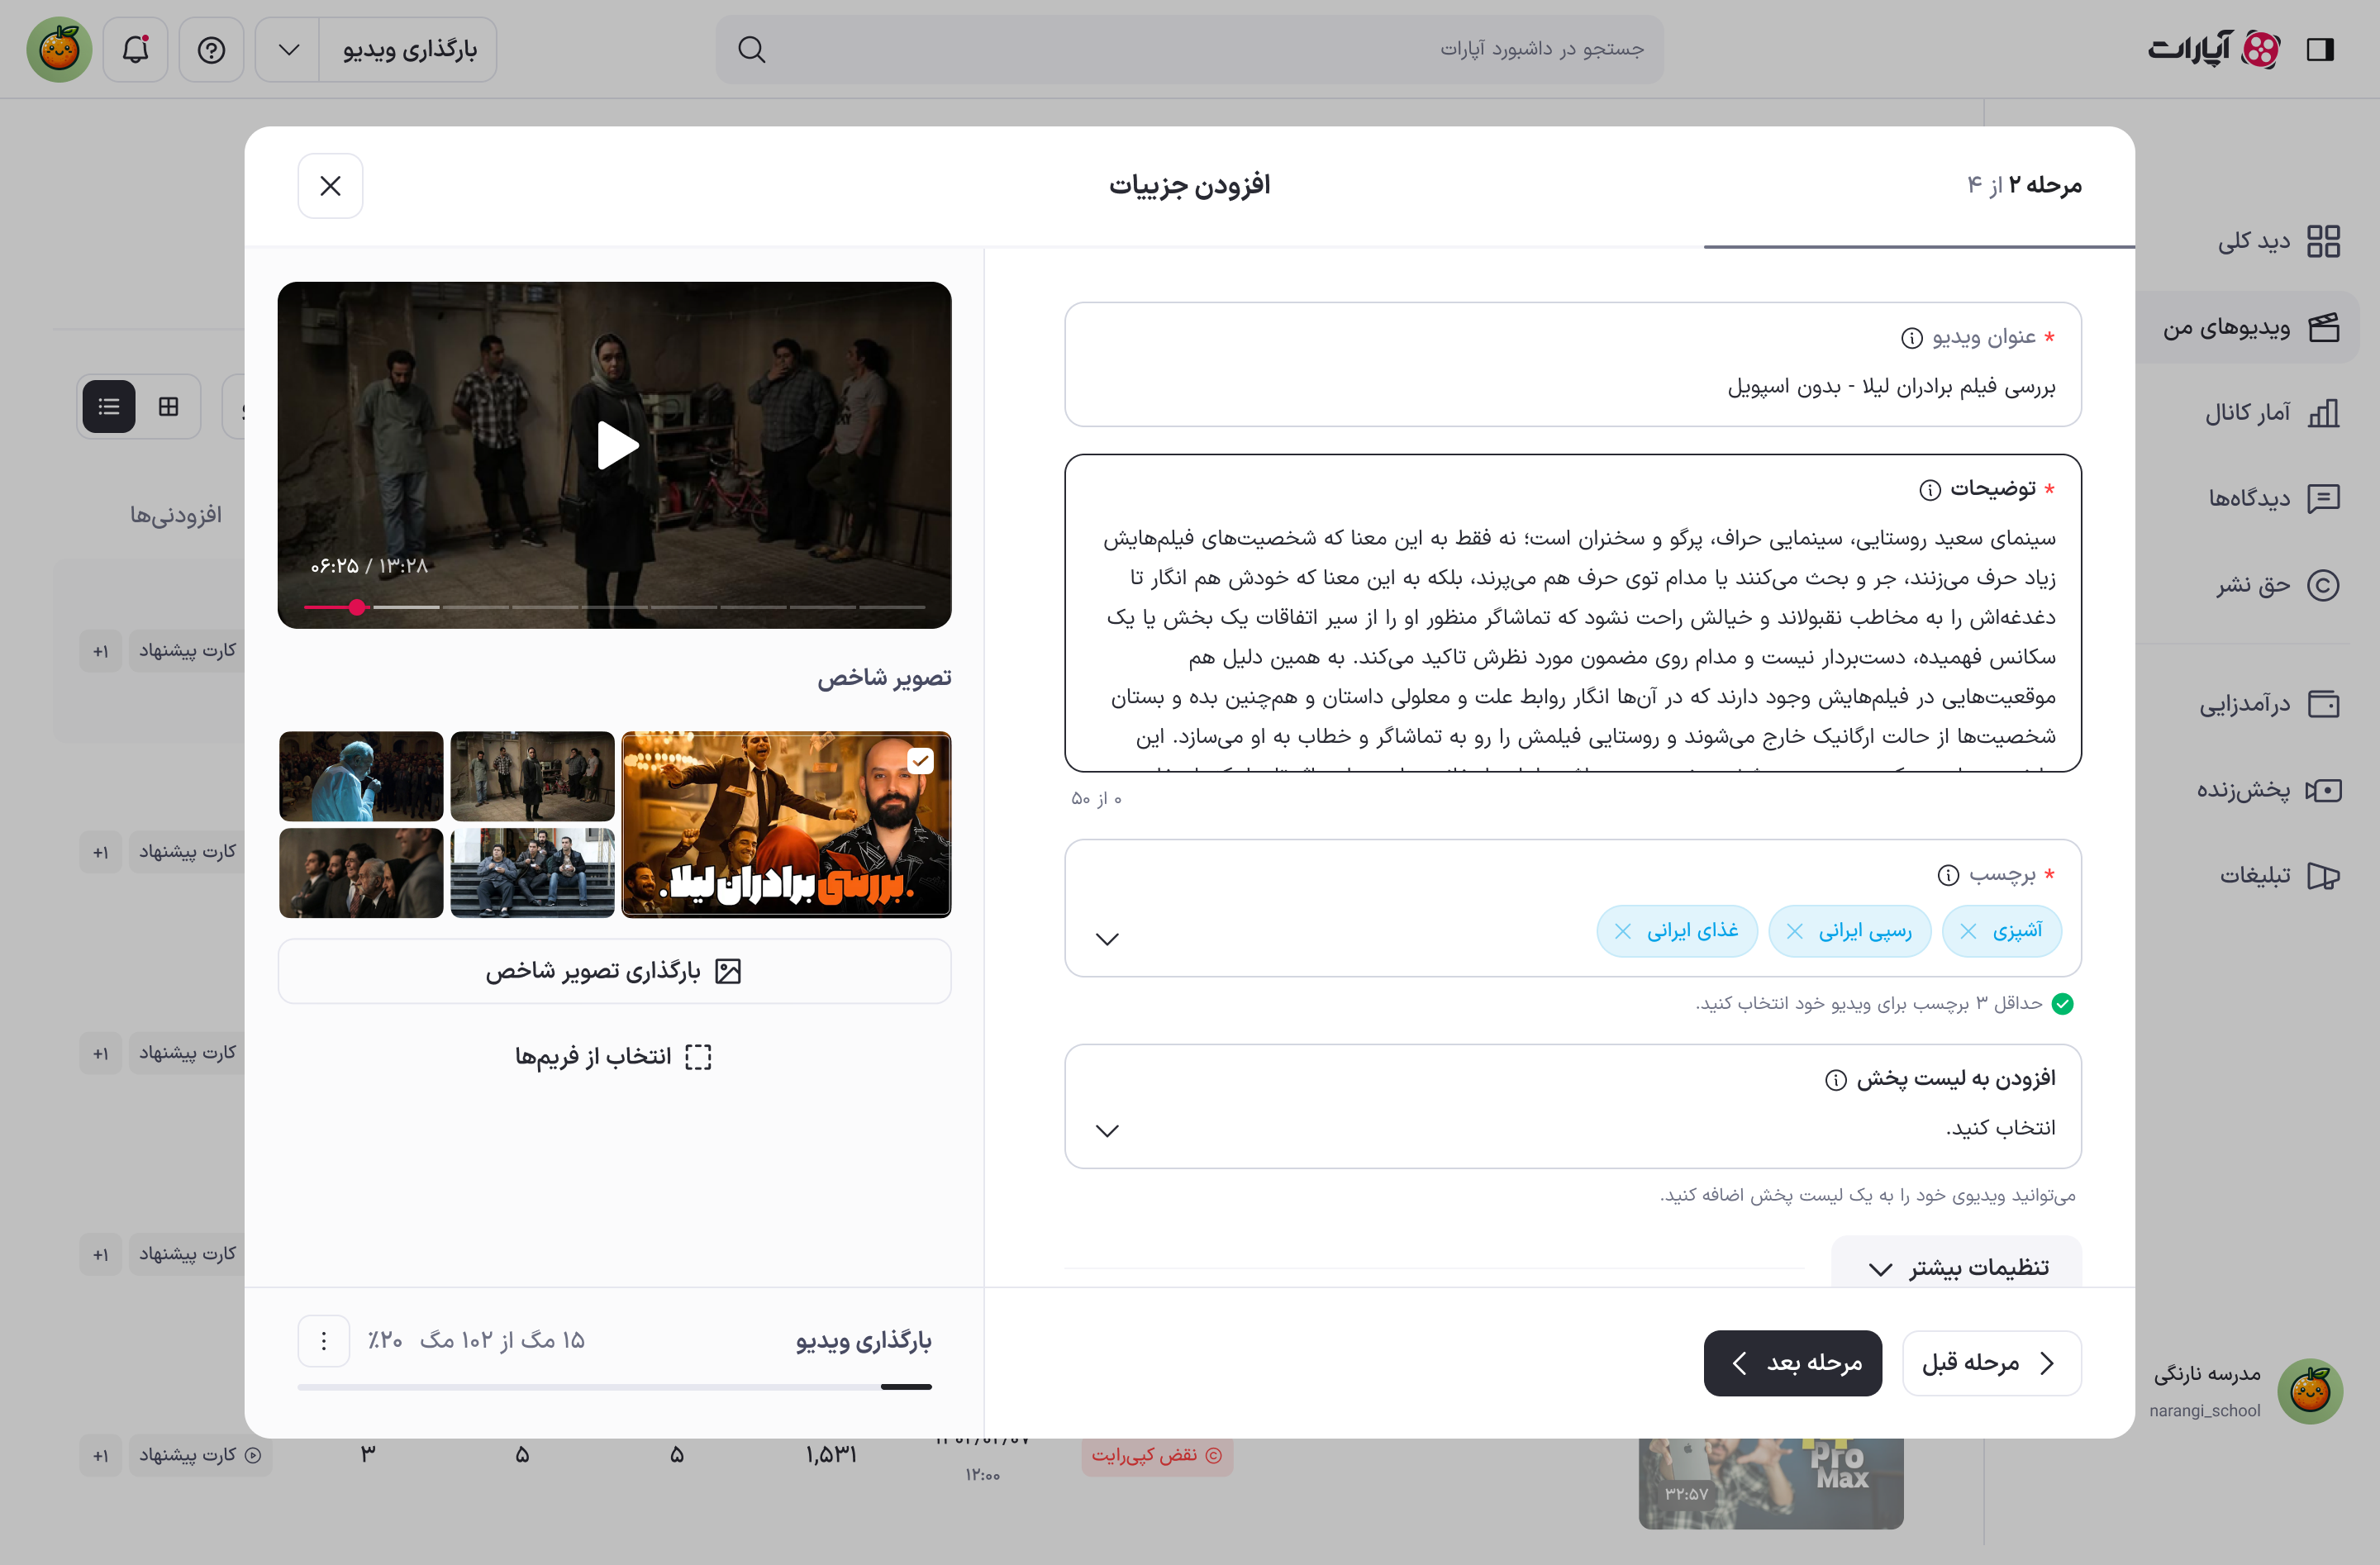Click the help question mark icon
This screenshot has height=1565, width=2380.
click(211, 49)
